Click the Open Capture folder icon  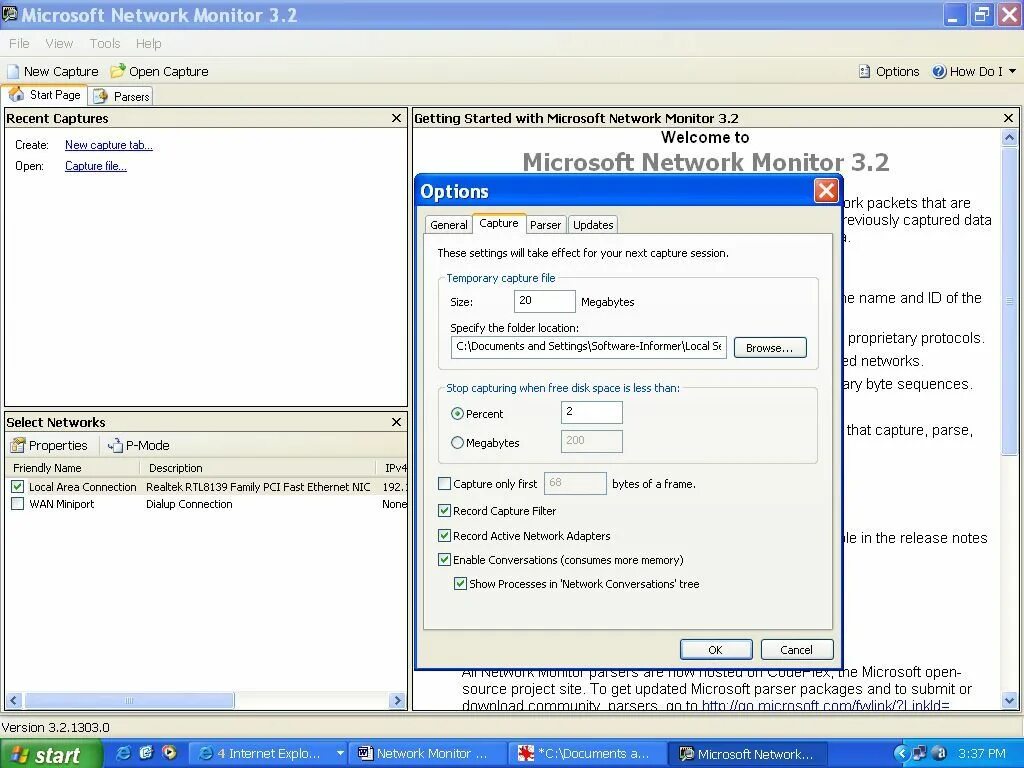(x=118, y=71)
